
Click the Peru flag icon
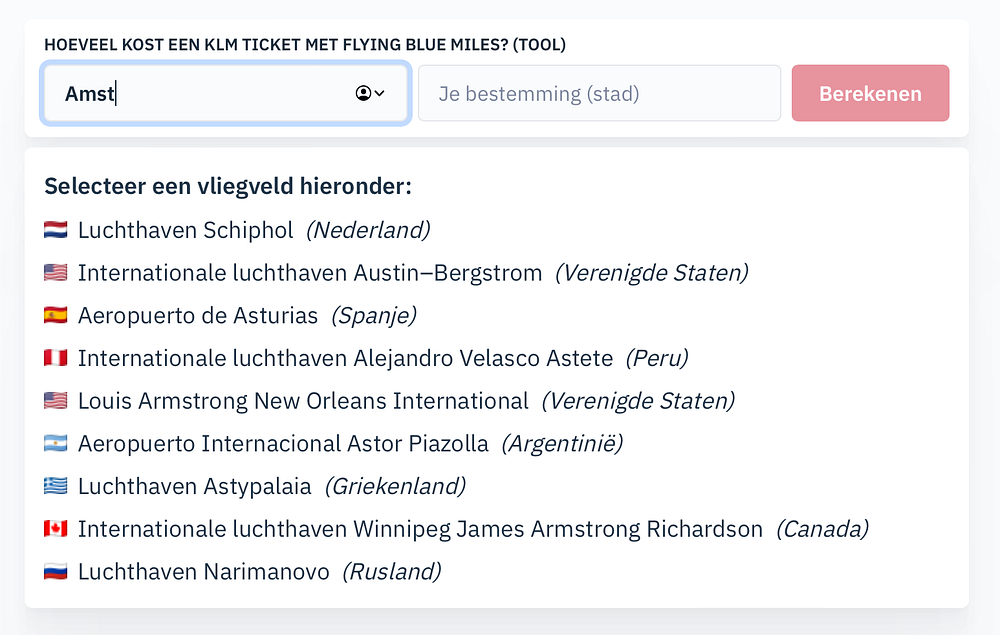[55, 358]
